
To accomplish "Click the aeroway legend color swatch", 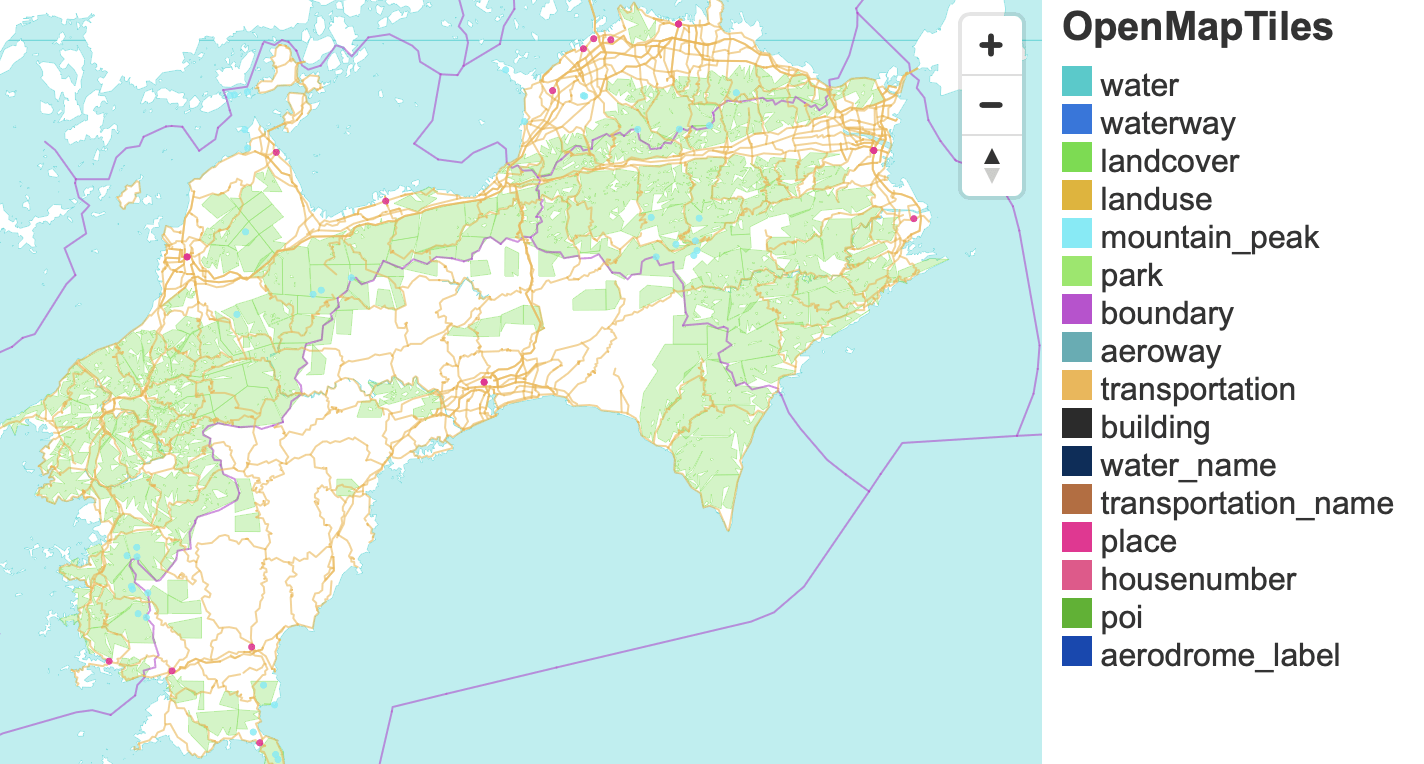I will tap(1077, 348).
